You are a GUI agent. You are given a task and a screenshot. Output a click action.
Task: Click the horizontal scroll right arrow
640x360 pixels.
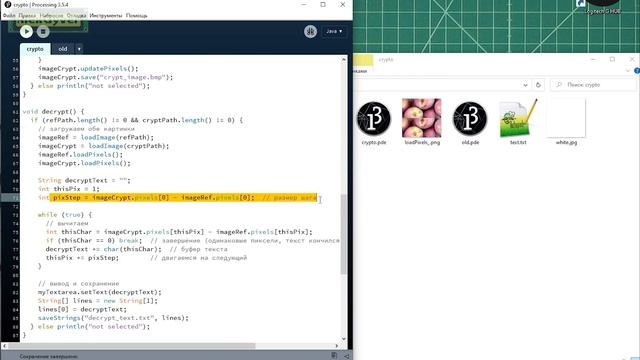tap(337, 346)
